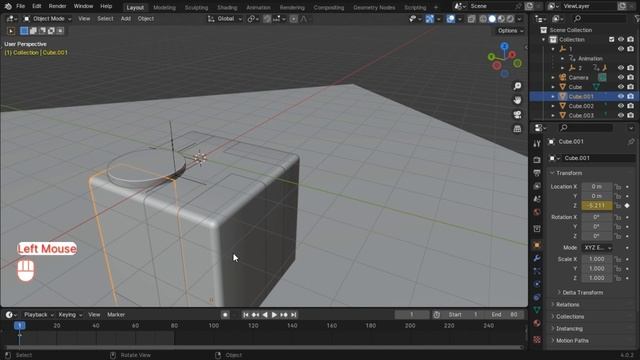The width and height of the screenshot is (640, 360).
Task: Open the timeline Keying popover
Action: click(70, 315)
